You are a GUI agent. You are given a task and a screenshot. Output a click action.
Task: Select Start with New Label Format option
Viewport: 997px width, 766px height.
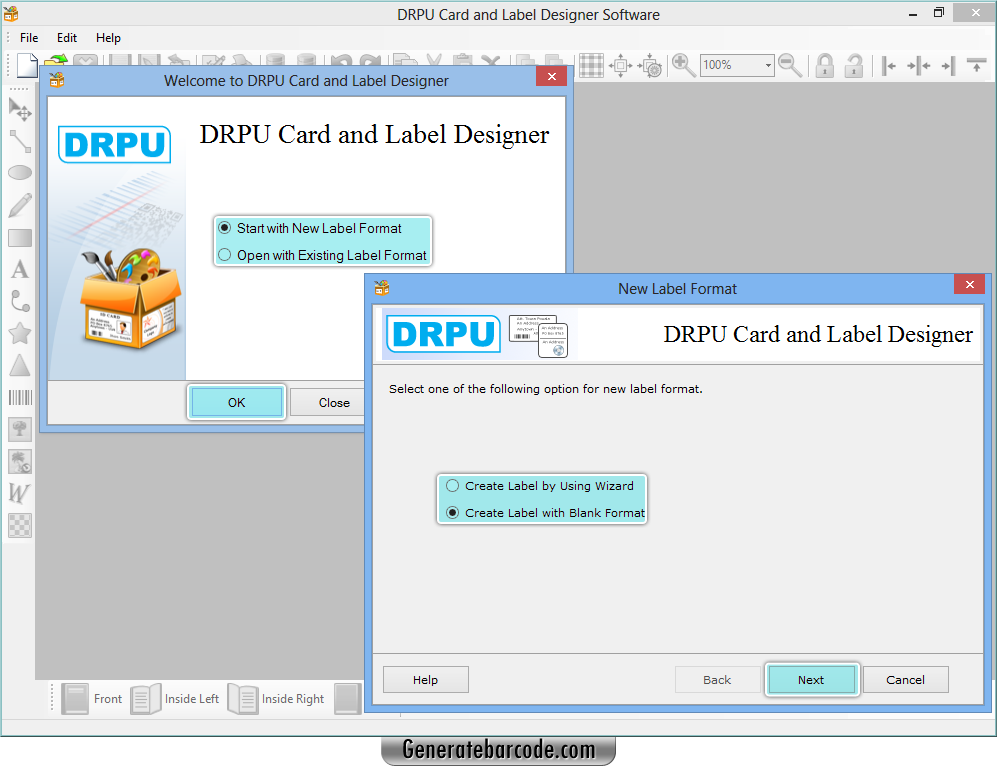[312, 228]
